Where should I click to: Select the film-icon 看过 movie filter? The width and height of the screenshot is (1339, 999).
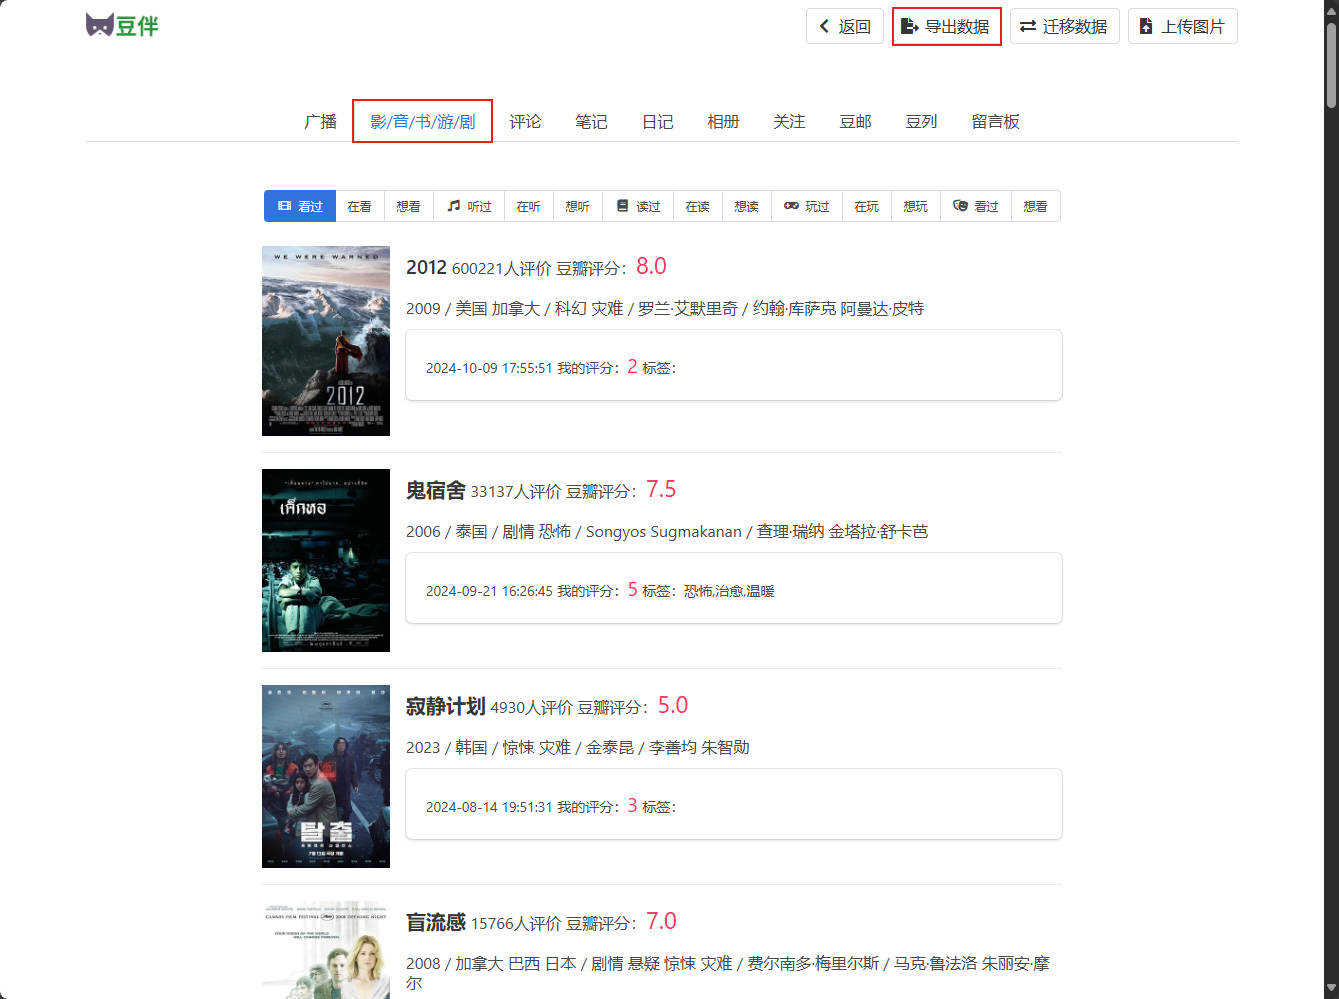pyautogui.click(x=300, y=206)
